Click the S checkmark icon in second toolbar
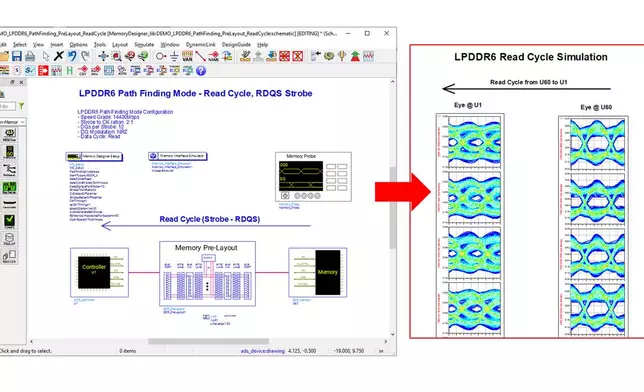Image resolution: width=644 pixels, height=392 pixels. coord(30,71)
